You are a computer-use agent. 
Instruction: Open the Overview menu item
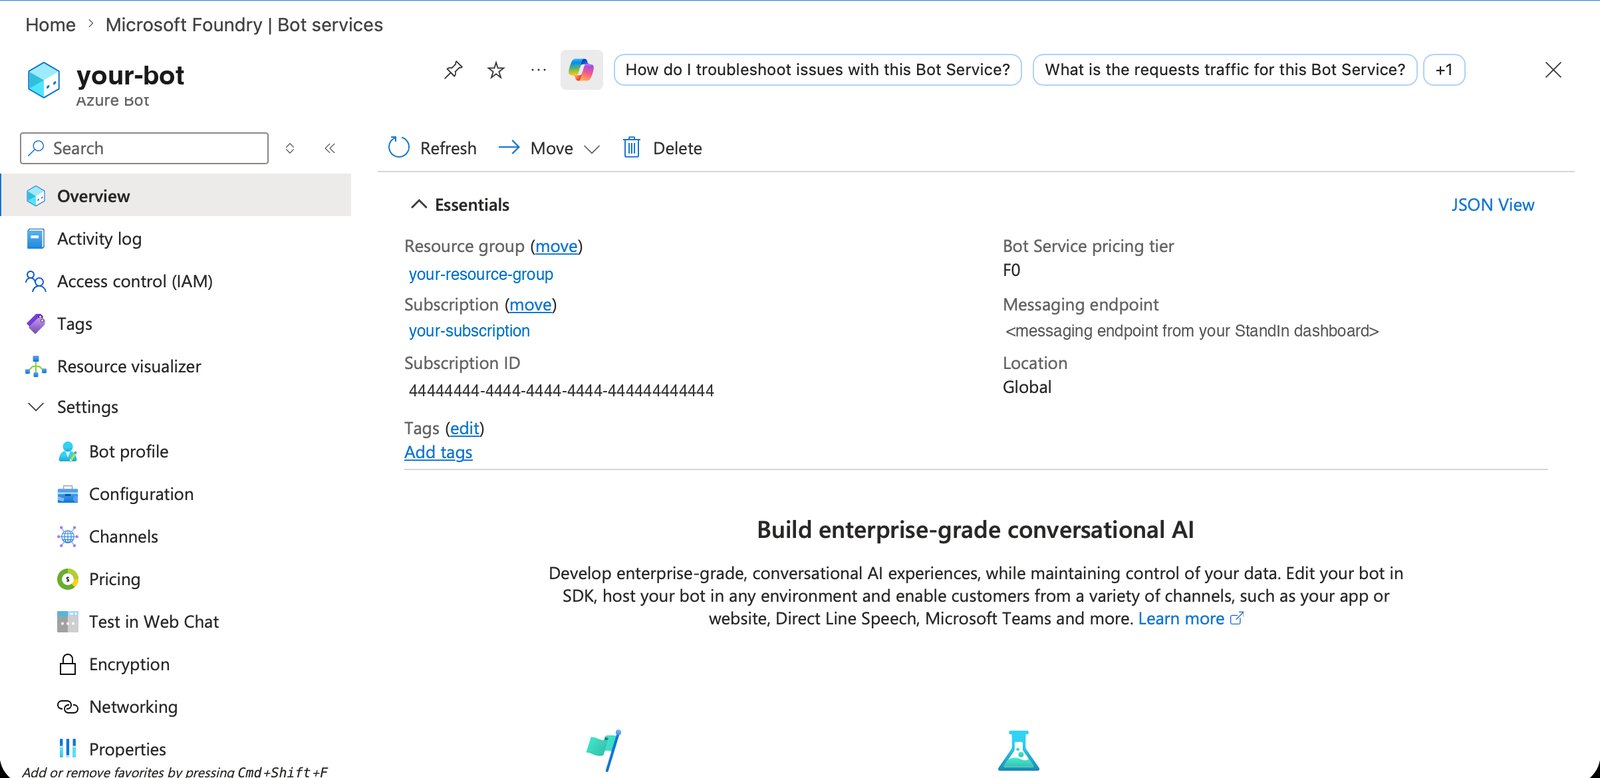tap(176, 196)
